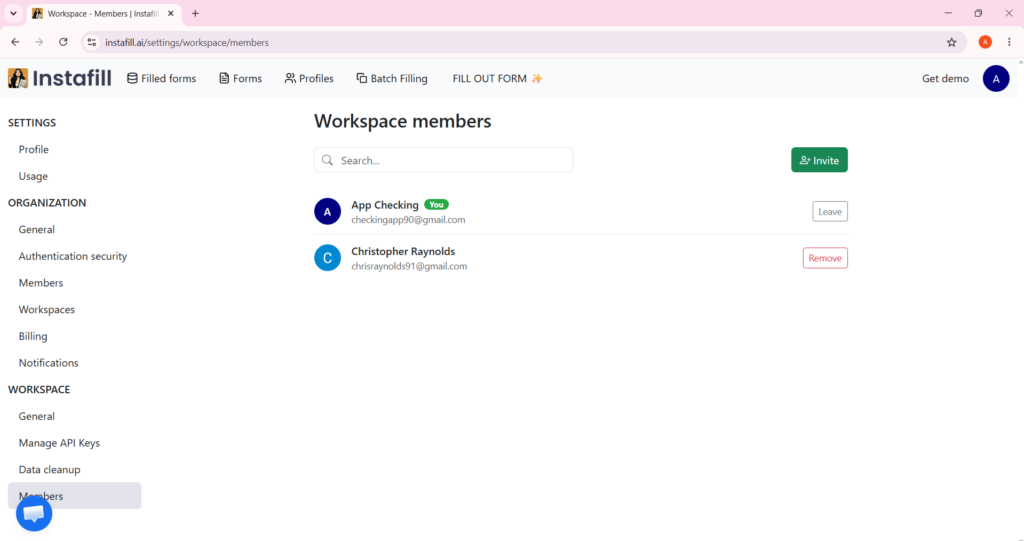Screen dimensions: 1024x541
Task: Open the chat support bubble
Action: (x=34, y=514)
